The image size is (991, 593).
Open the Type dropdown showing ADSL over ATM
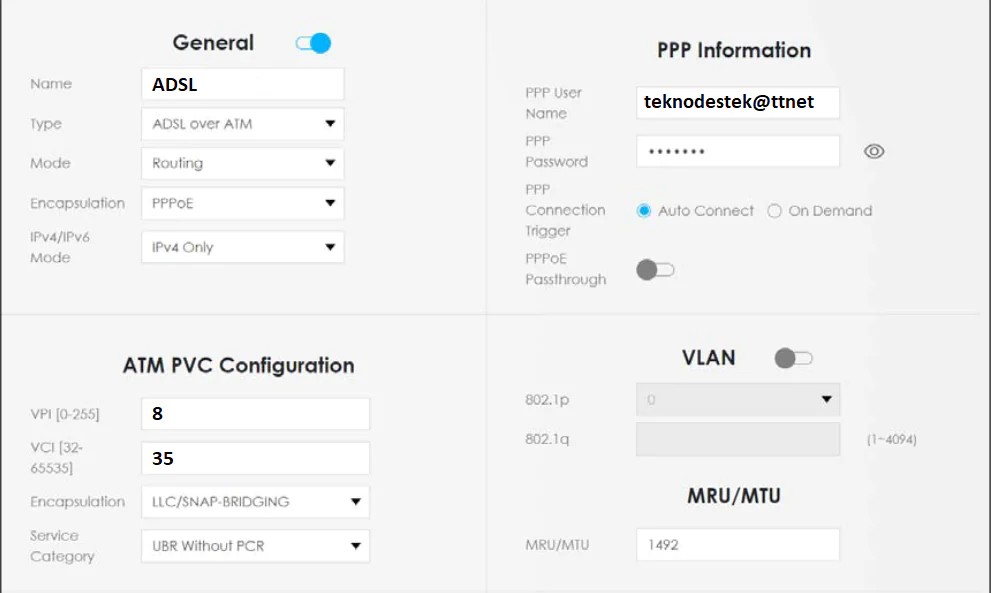tap(242, 123)
